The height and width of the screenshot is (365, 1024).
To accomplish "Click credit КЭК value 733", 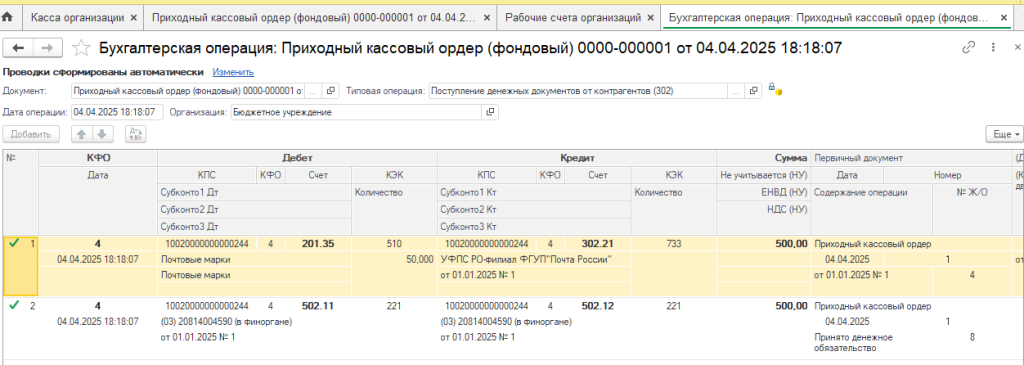I will click(673, 244).
